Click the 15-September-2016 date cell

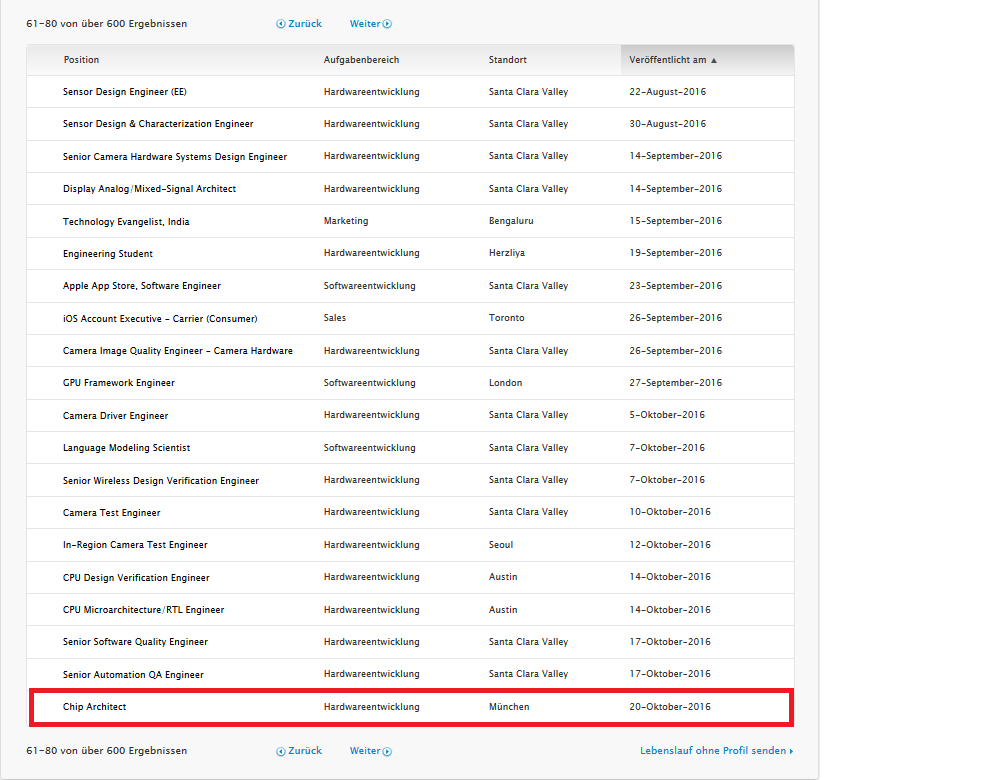676,221
